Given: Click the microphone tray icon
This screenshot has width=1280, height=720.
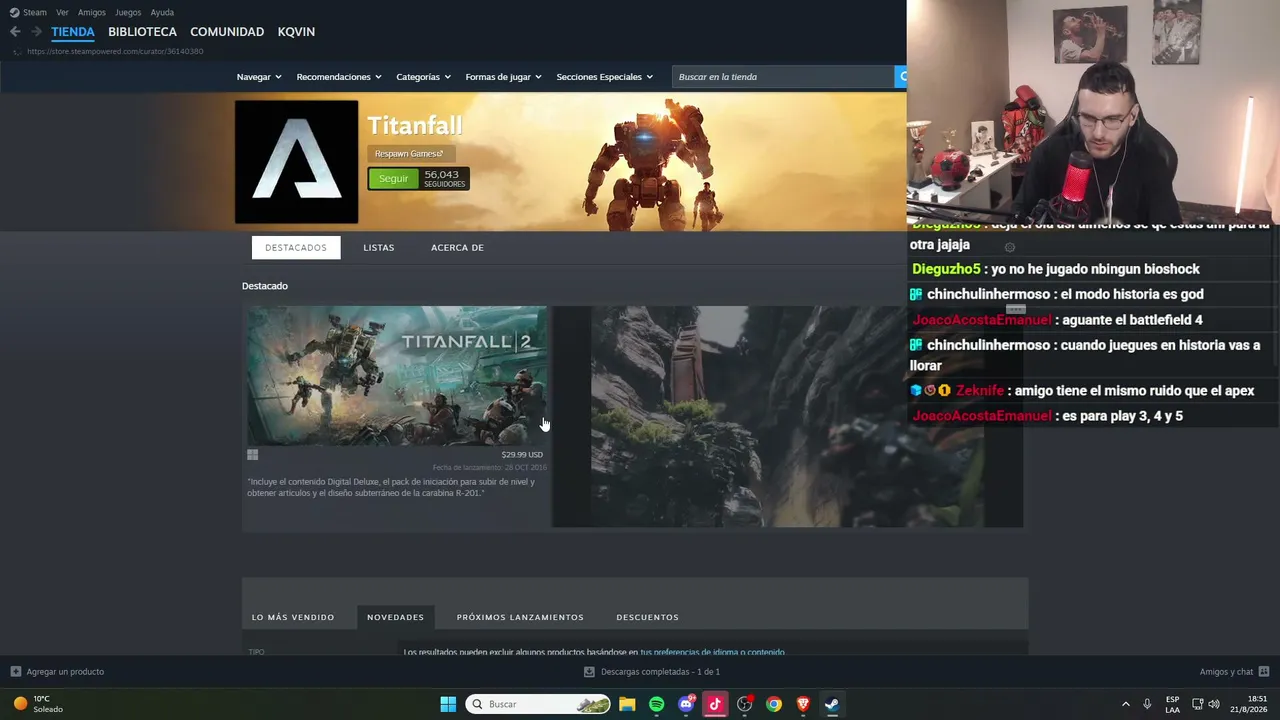Looking at the screenshot, I should [x=1147, y=704].
